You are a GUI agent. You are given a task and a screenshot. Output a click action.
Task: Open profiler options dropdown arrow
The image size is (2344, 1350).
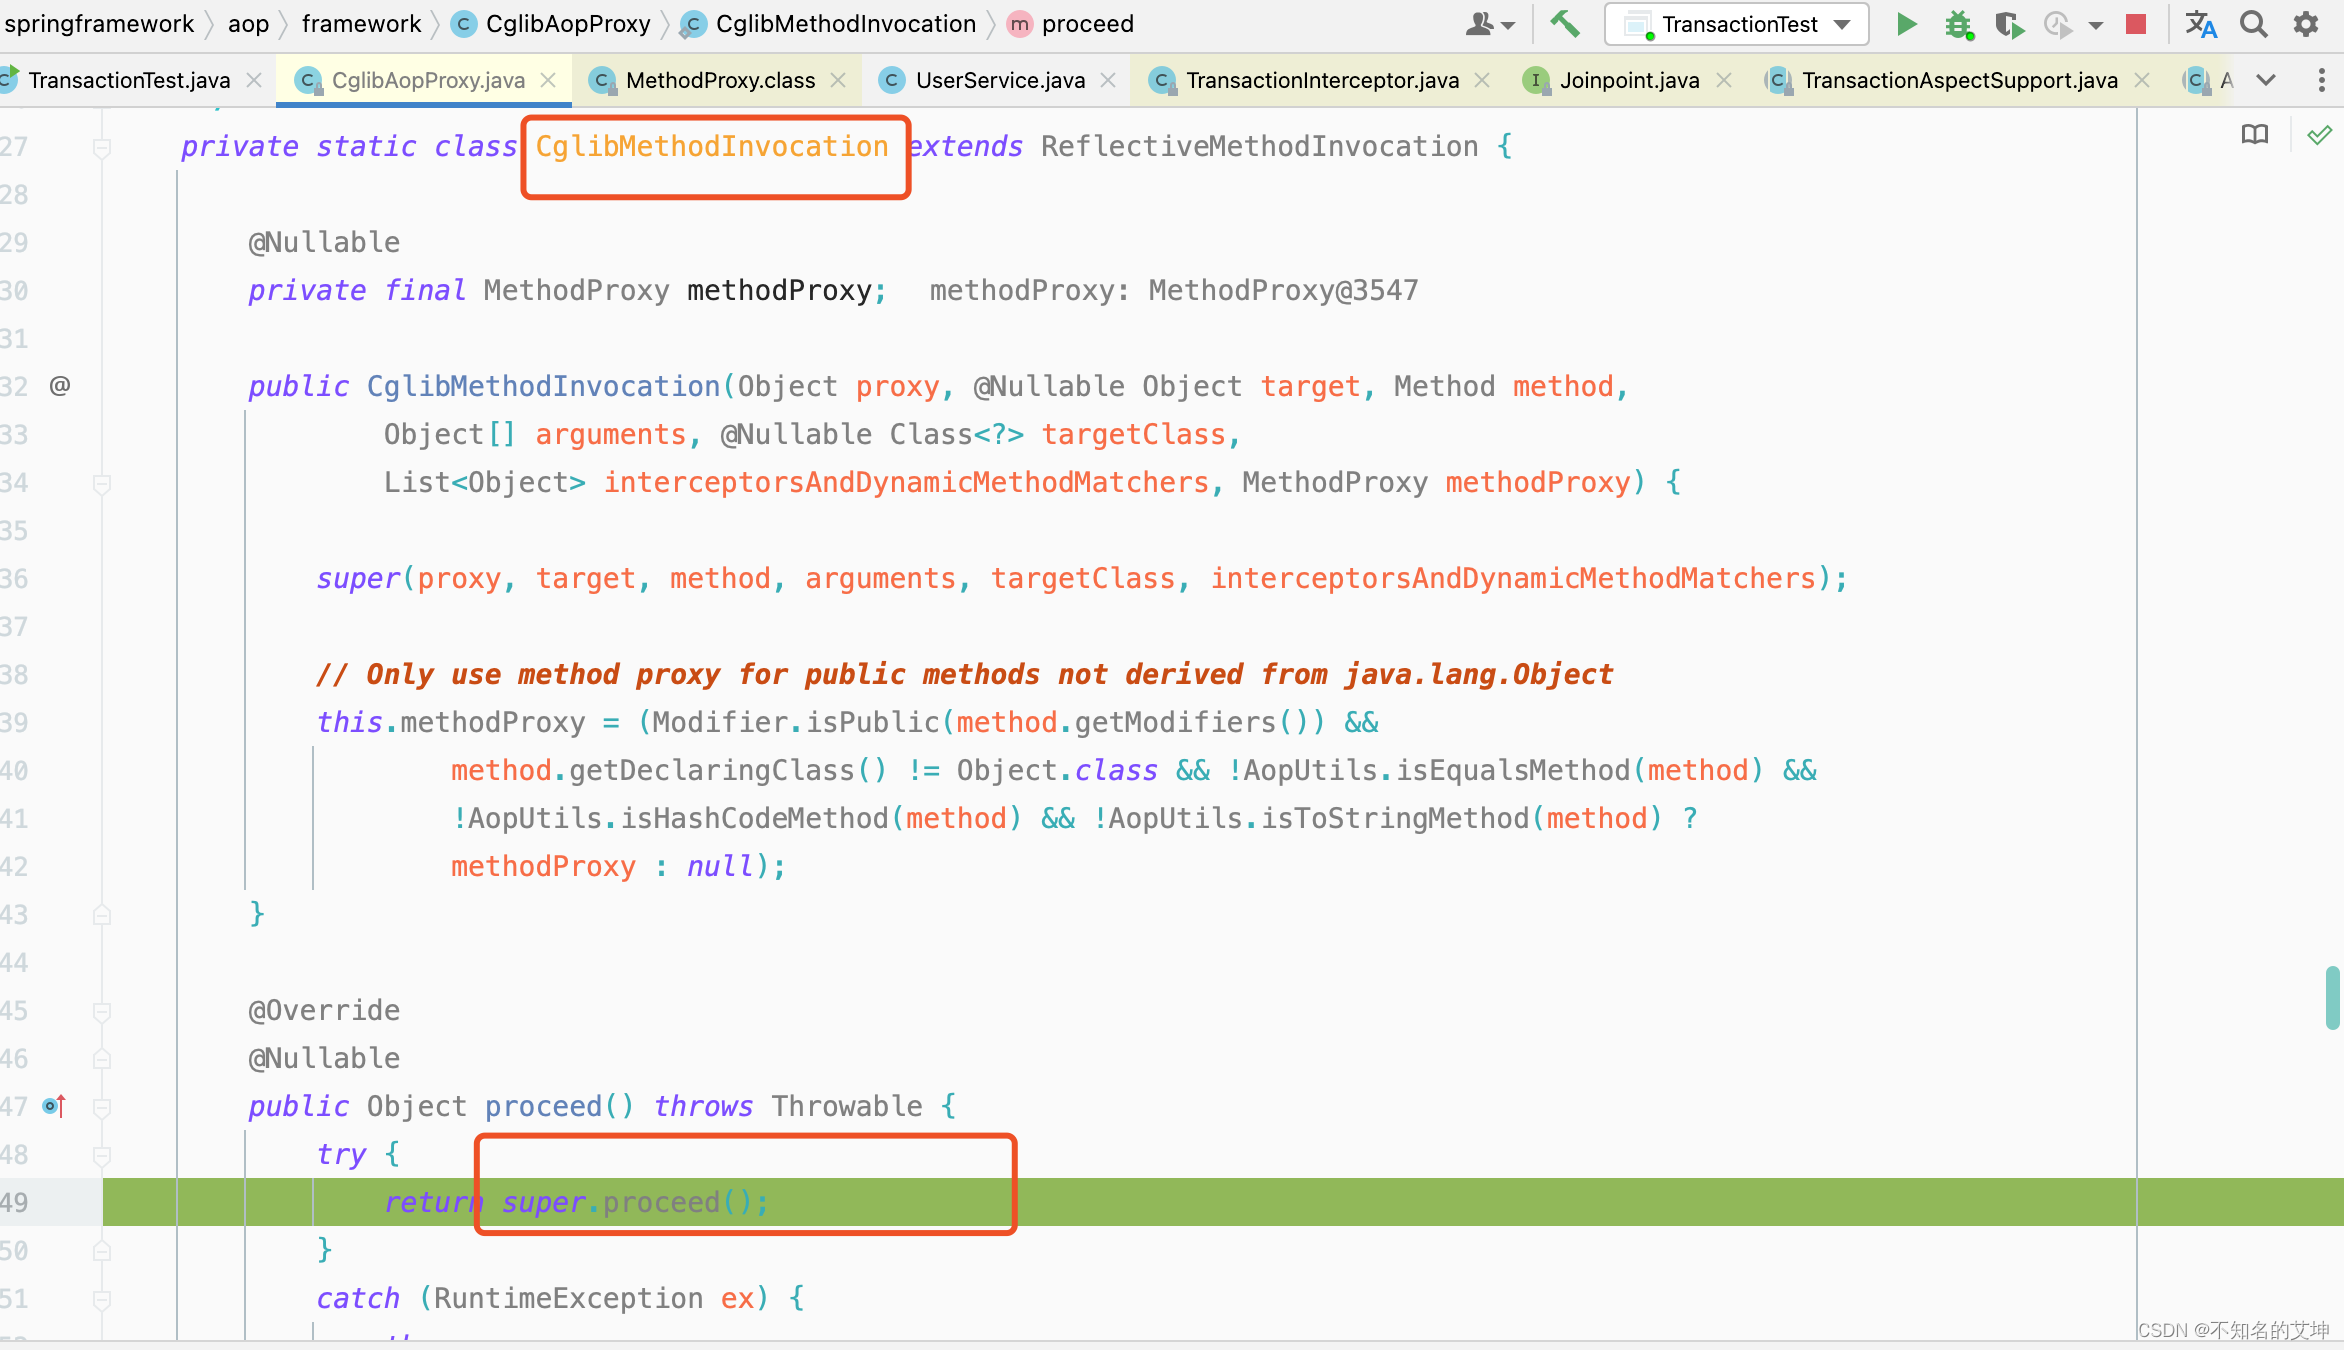[2096, 26]
